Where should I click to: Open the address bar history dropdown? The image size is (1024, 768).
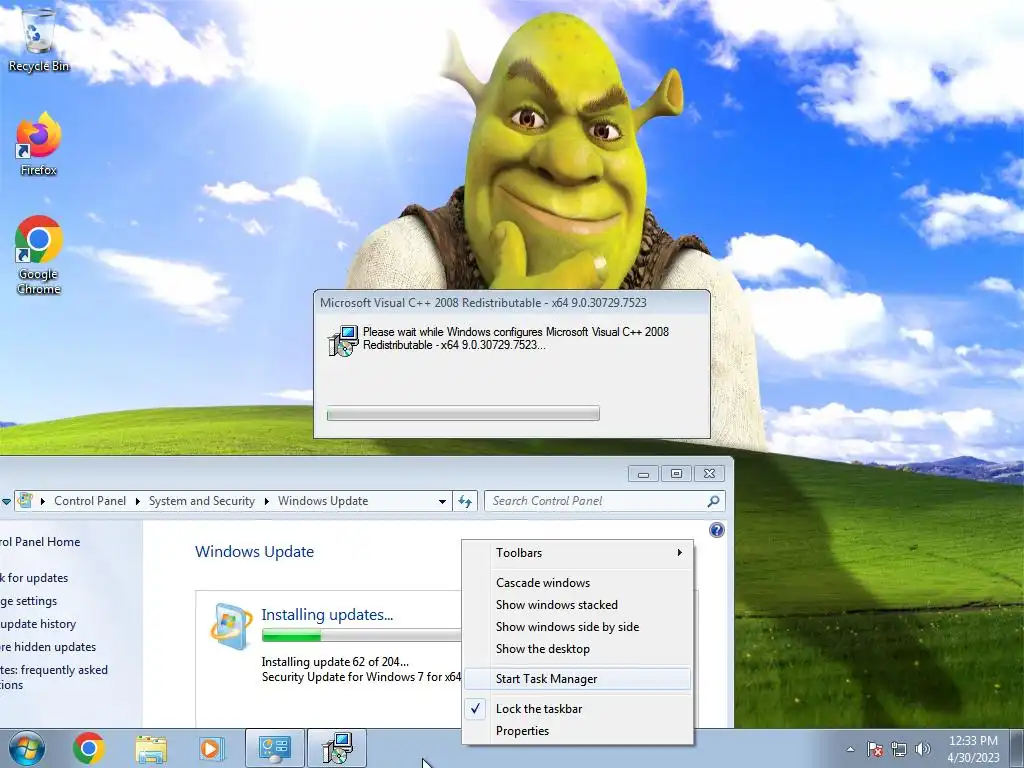(442, 501)
